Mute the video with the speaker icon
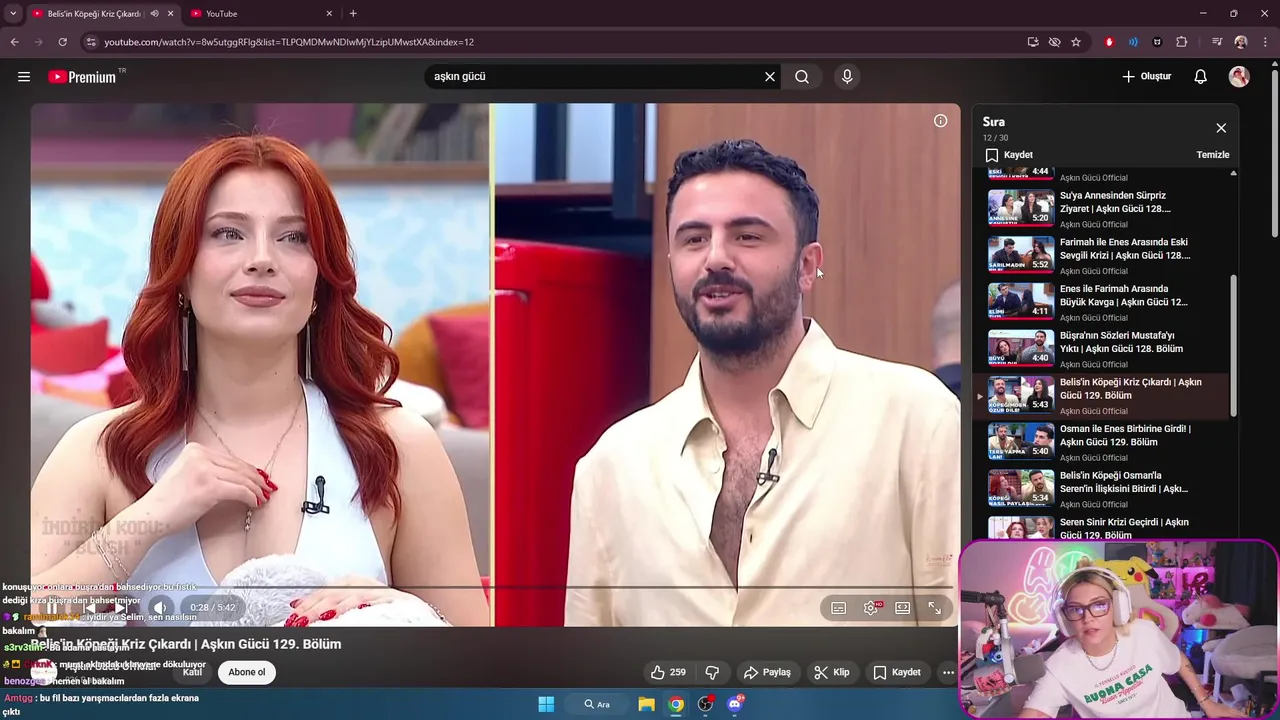 pos(159,608)
